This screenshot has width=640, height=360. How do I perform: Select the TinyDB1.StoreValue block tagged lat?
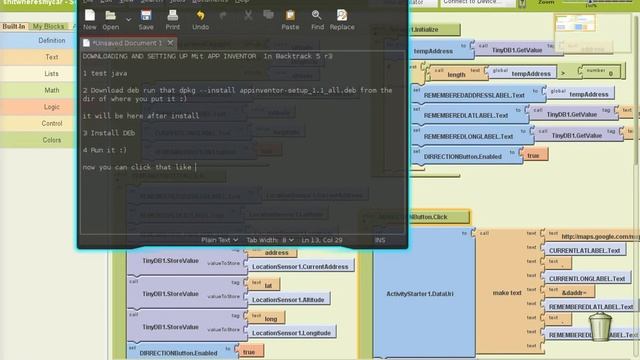click(x=186, y=293)
